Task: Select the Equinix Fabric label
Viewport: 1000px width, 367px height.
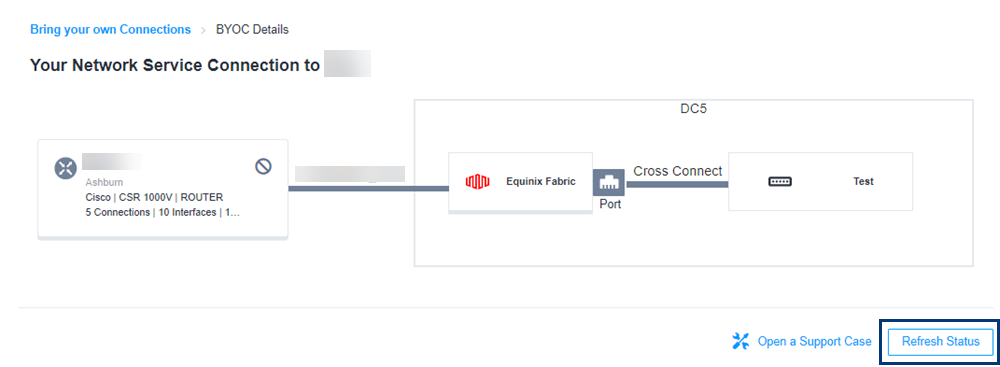Action: [541, 181]
